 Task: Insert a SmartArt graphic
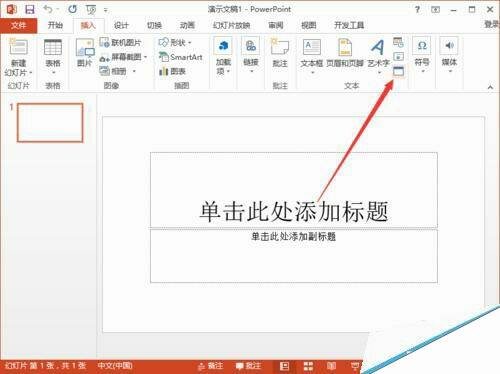(x=181, y=57)
